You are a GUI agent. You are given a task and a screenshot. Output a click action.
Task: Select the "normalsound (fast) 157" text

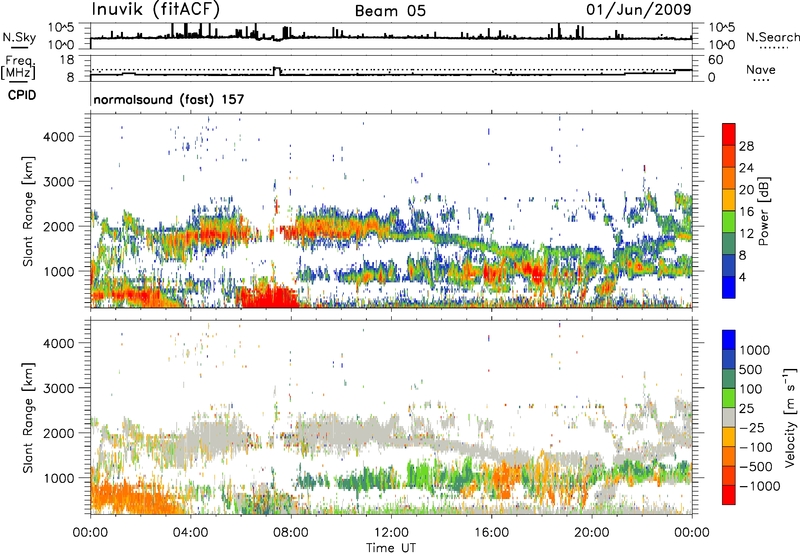pos(169,99)
